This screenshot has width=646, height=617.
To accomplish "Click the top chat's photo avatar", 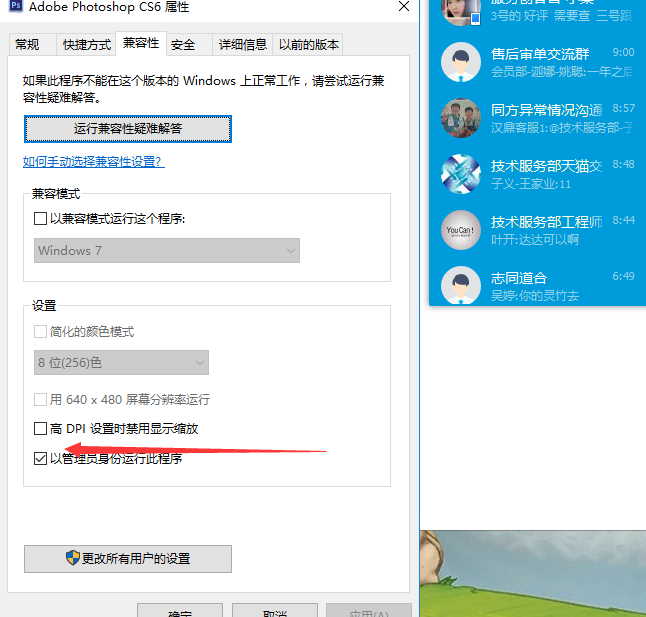I will click(x=461, y=12).
